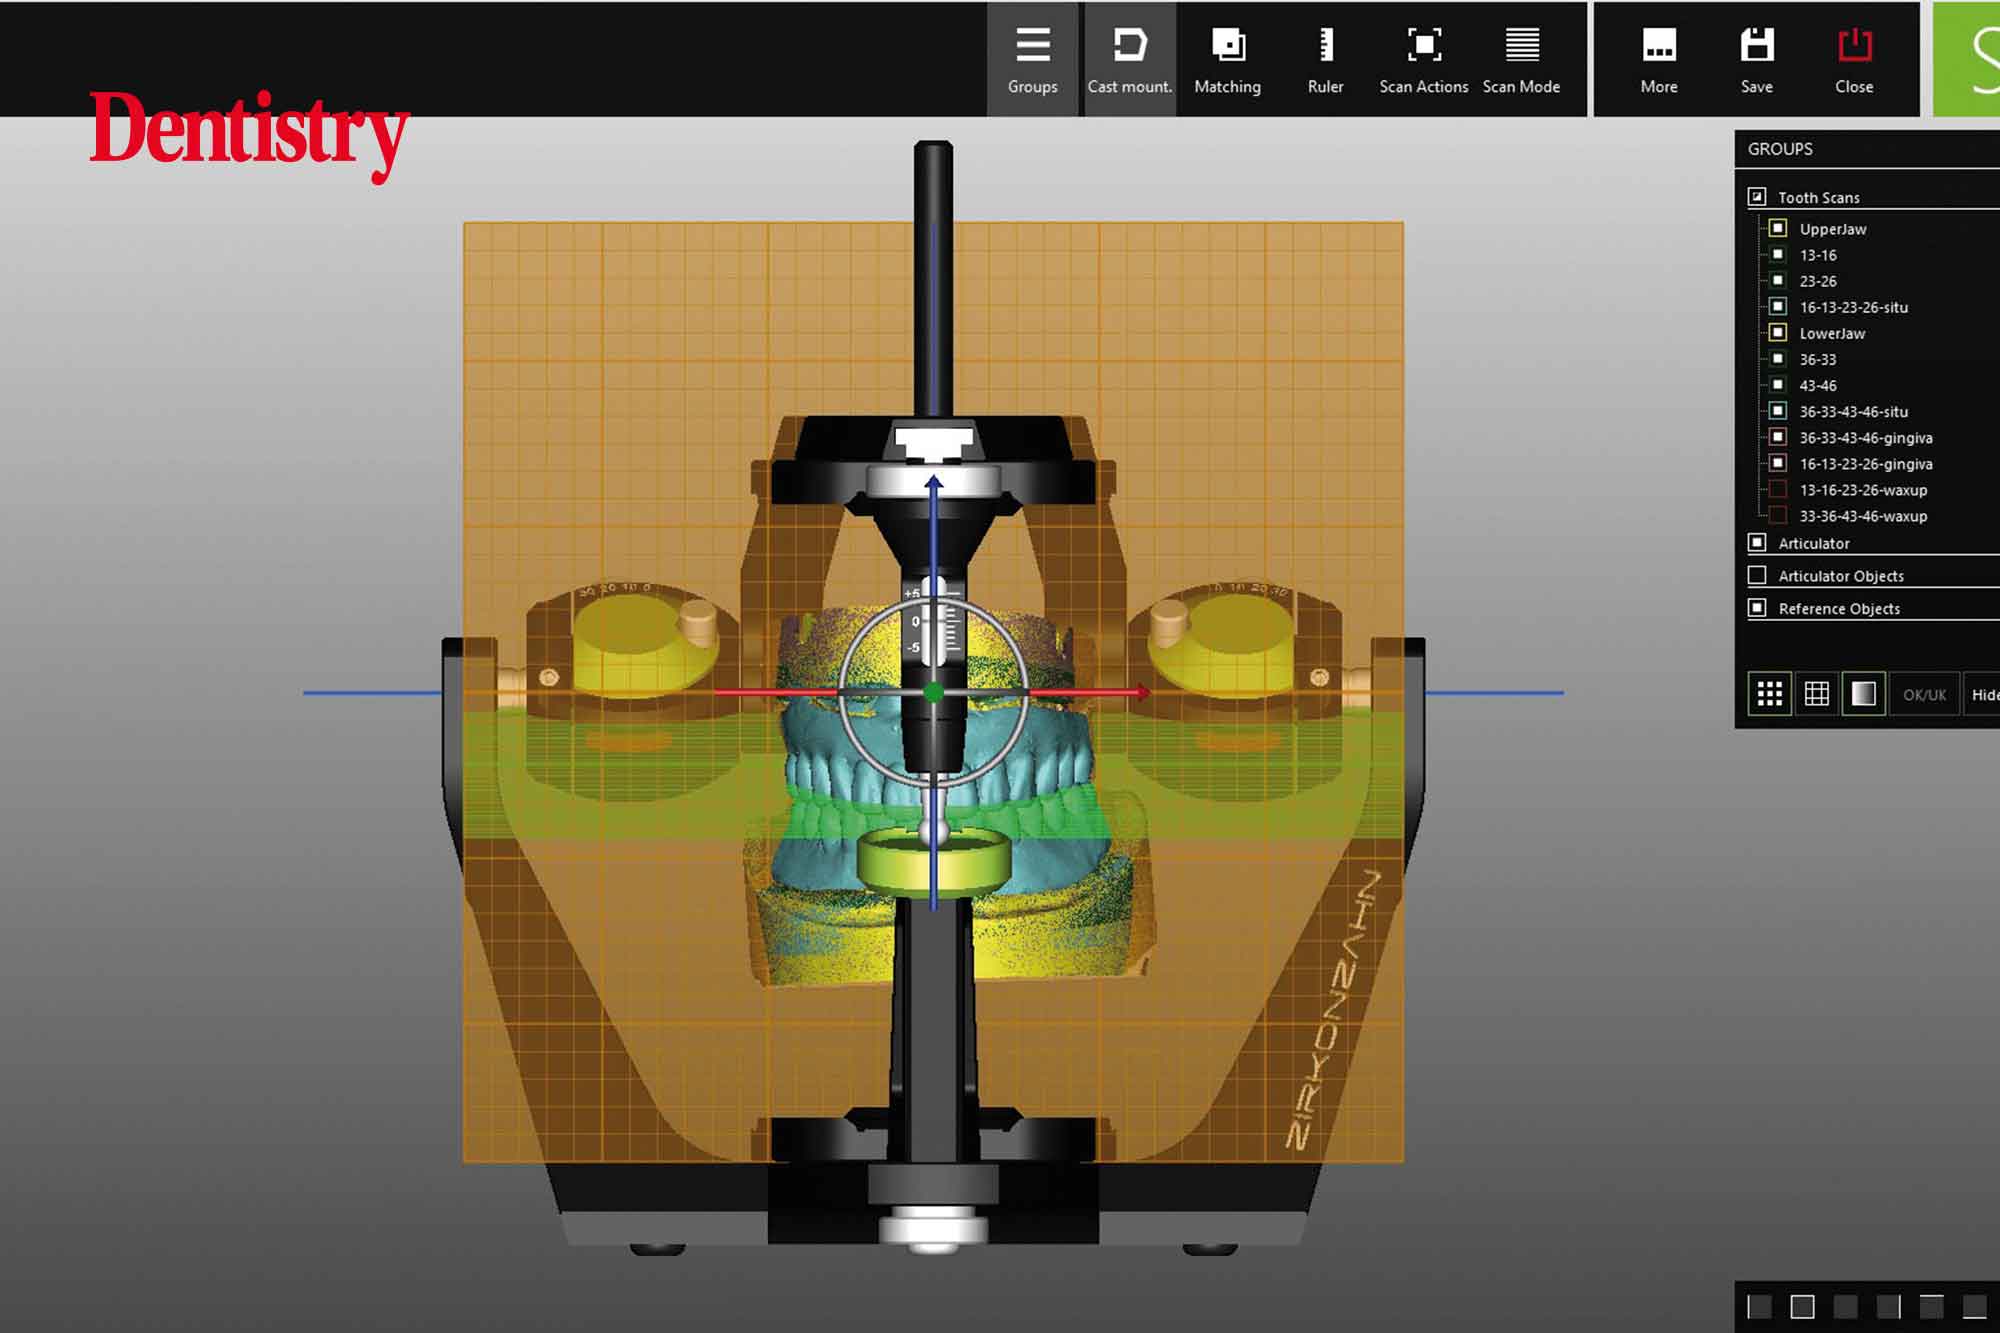Image resolution: width=2000 pixels, height=1333 pixels.
Task: Switch to wireframe grid display mode
Action: (x=1816, y=694)
